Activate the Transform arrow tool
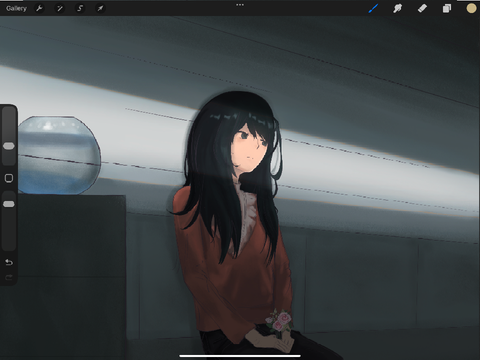The height and width of the screenshot is (360, 480). coord(100,8)
